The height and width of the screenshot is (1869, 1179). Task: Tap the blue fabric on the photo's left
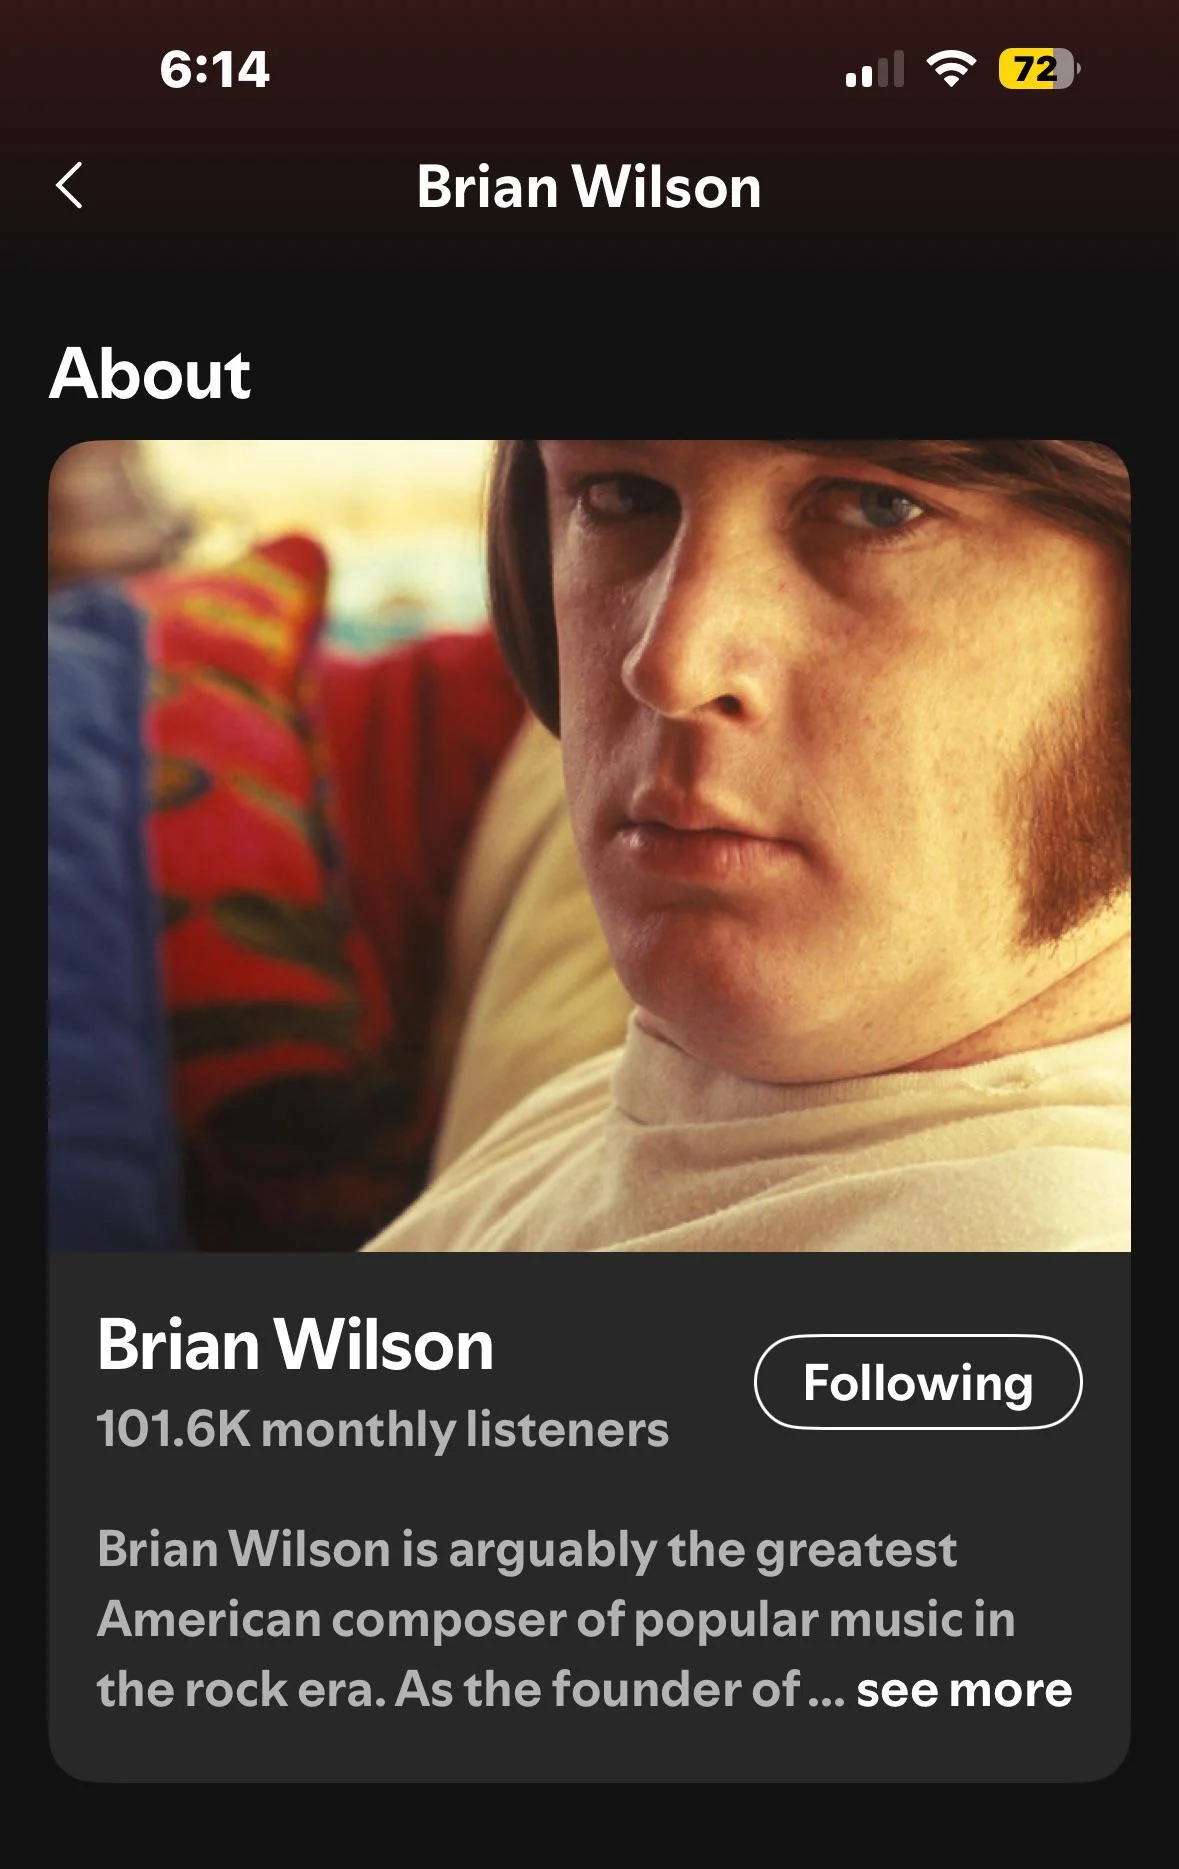[95, 900]
